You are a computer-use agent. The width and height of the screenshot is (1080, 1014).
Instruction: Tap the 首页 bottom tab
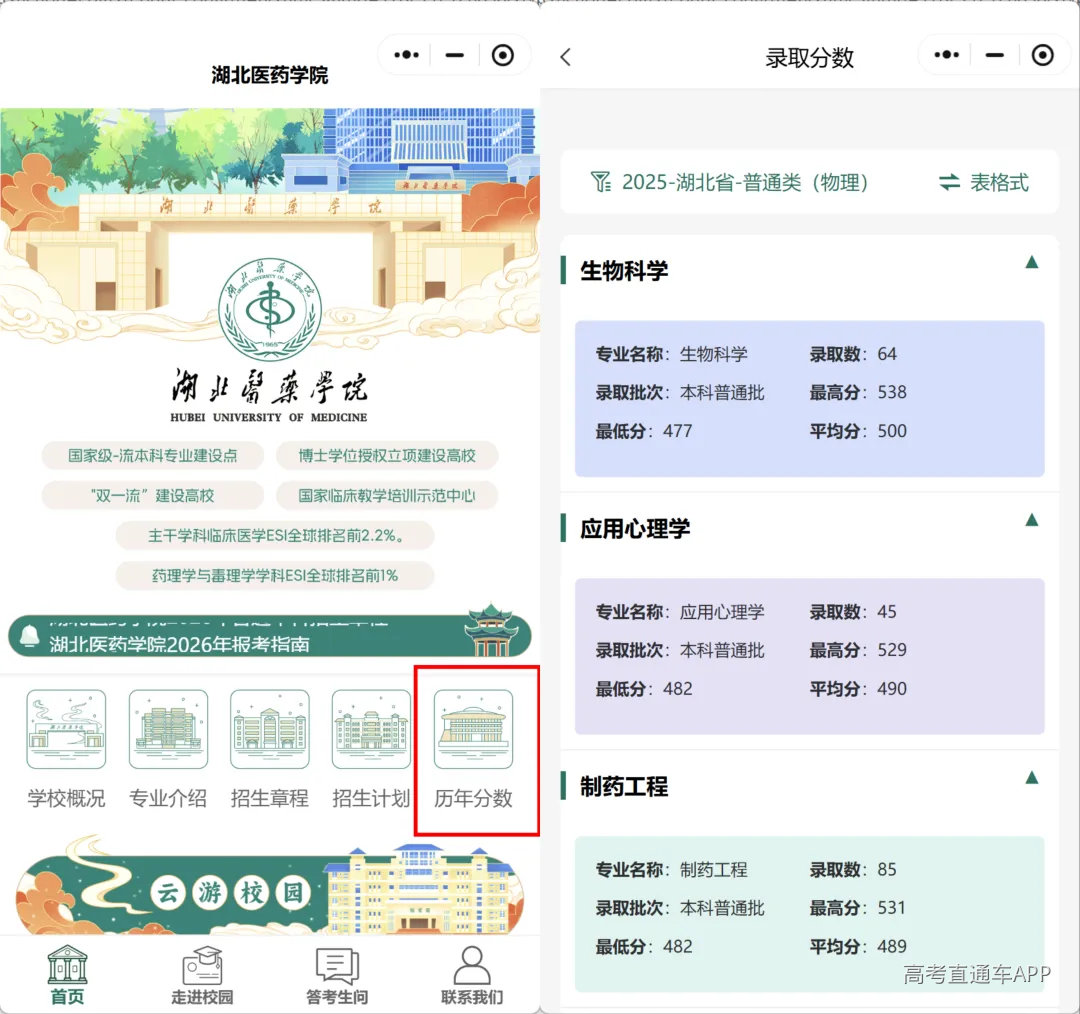tap(67, 975)
